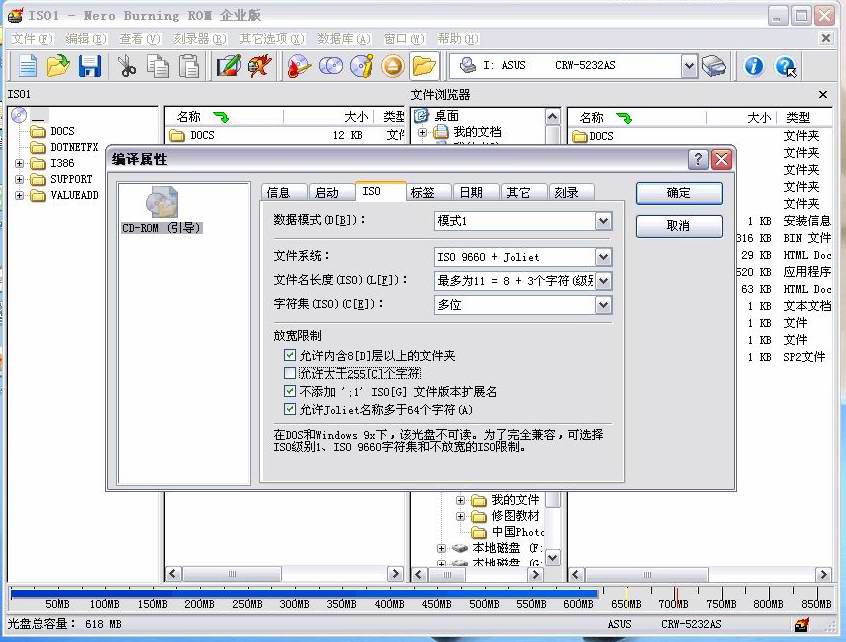Screen dimensions: 846x642
Task: Click the Cut scissors icon
Action: pyautogui.click(x=127, y=66)
